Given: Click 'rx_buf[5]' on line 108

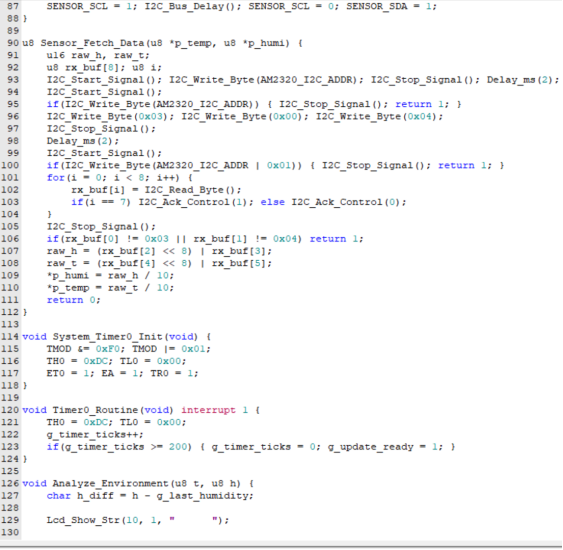Looking at the screenshot, I should point(238,263).
